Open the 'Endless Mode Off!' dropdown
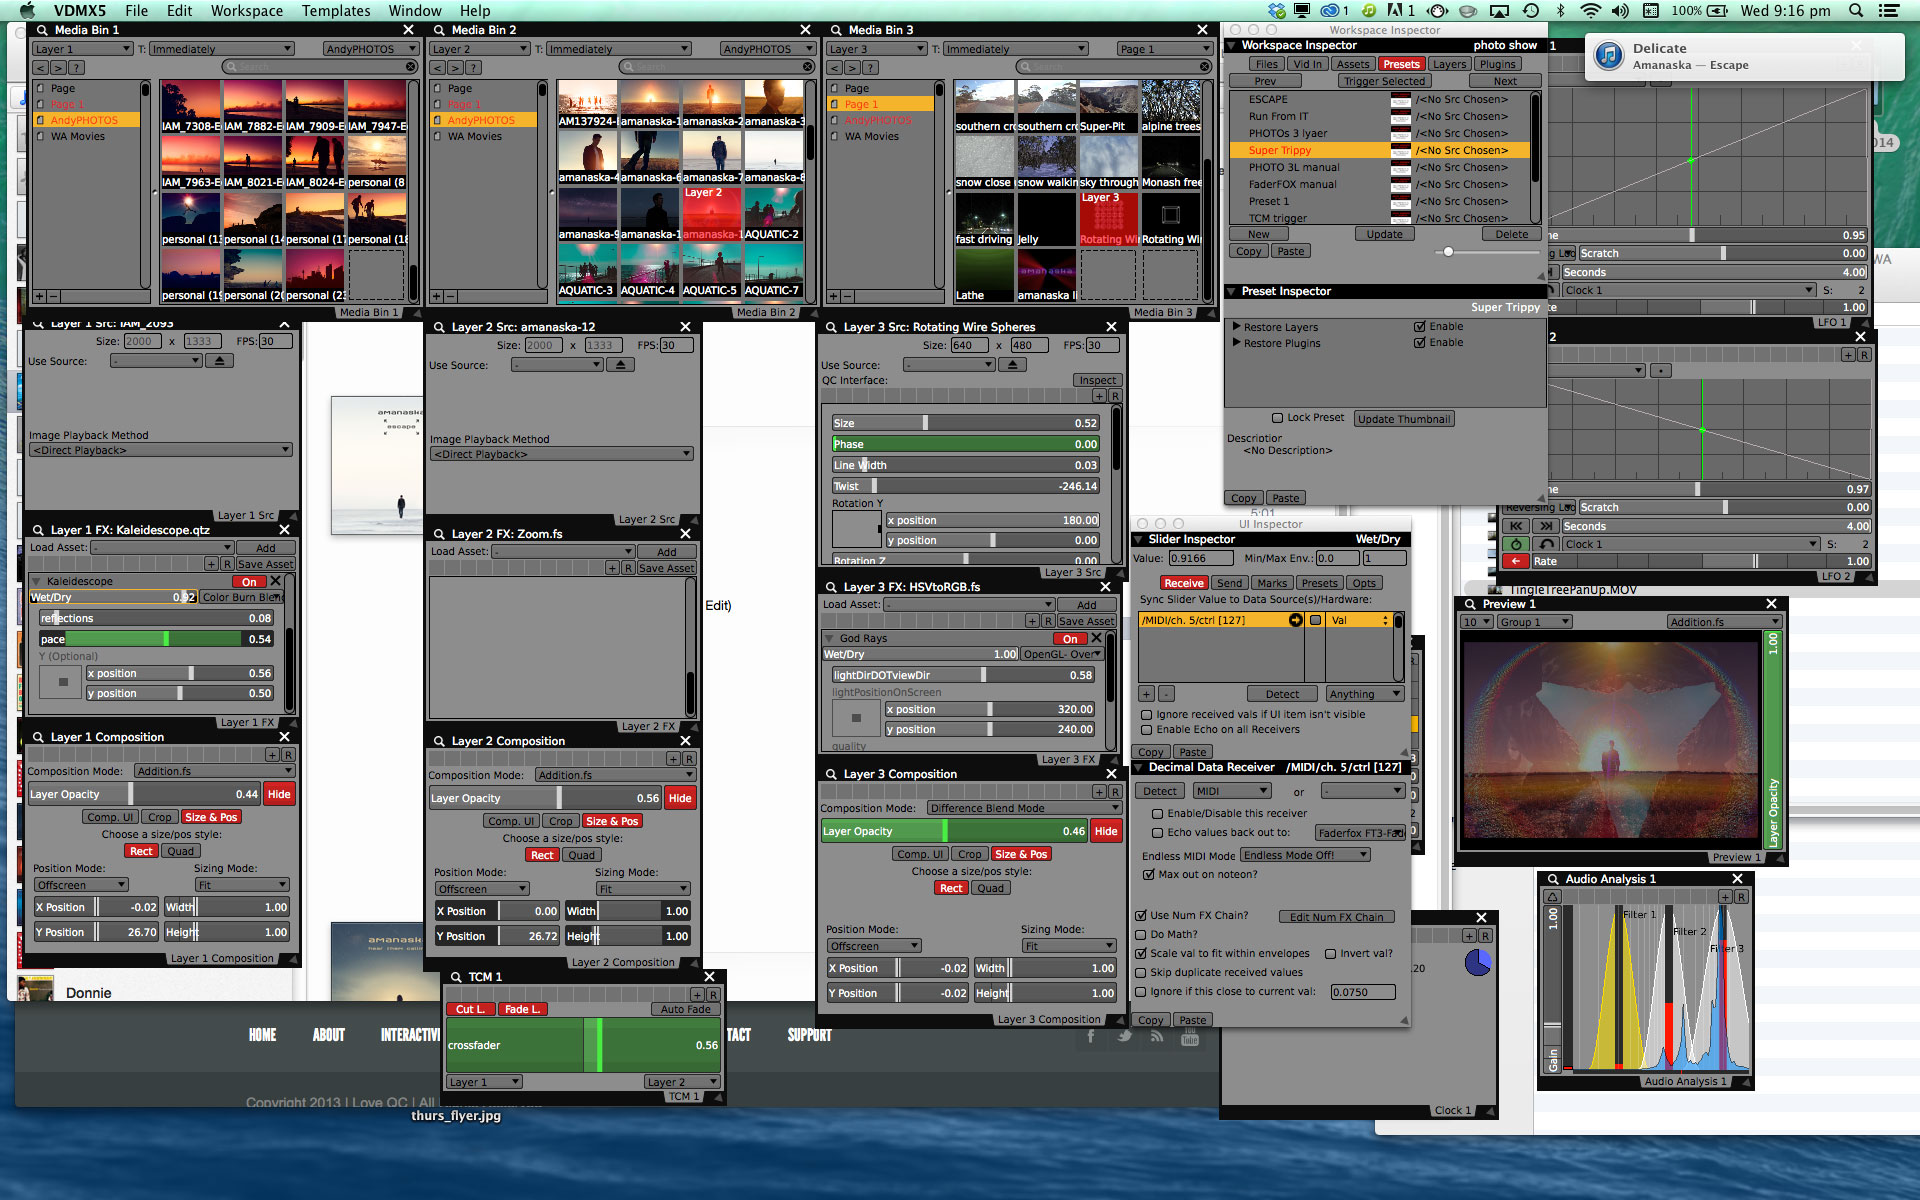 pos(1305,855)
